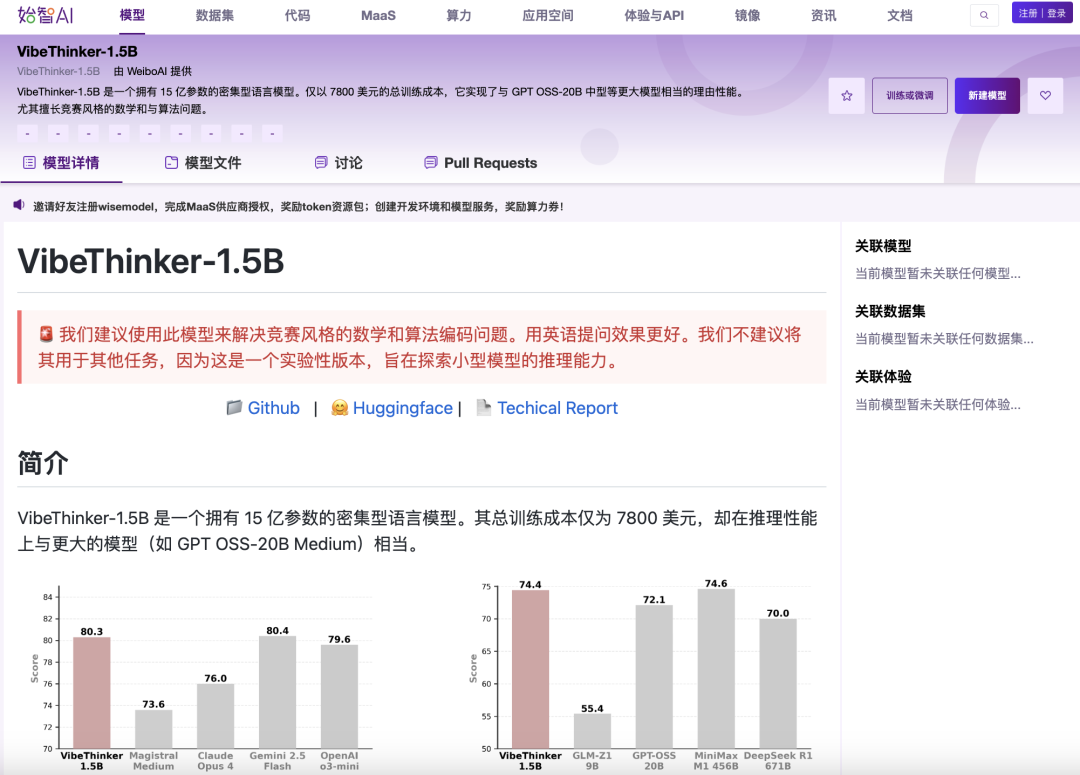Switch to the 讨论 tab
The width and height of the screenshot is (1080, 775).
coord(338,163)
